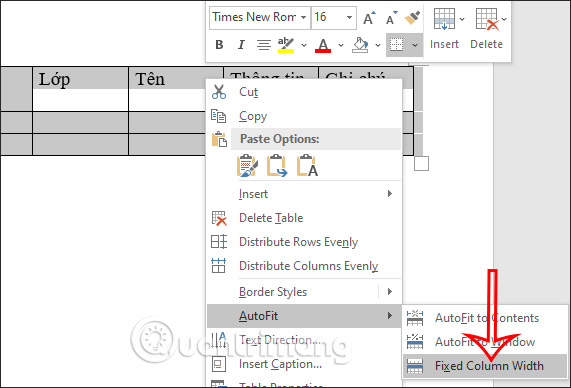Click the center align icon

[x=264, y=45]
